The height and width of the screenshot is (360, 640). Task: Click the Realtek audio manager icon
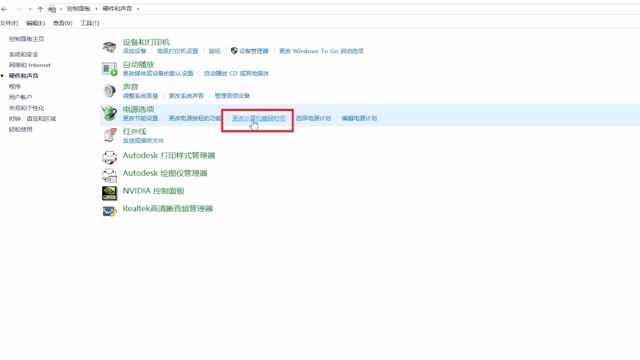point(109,211)
